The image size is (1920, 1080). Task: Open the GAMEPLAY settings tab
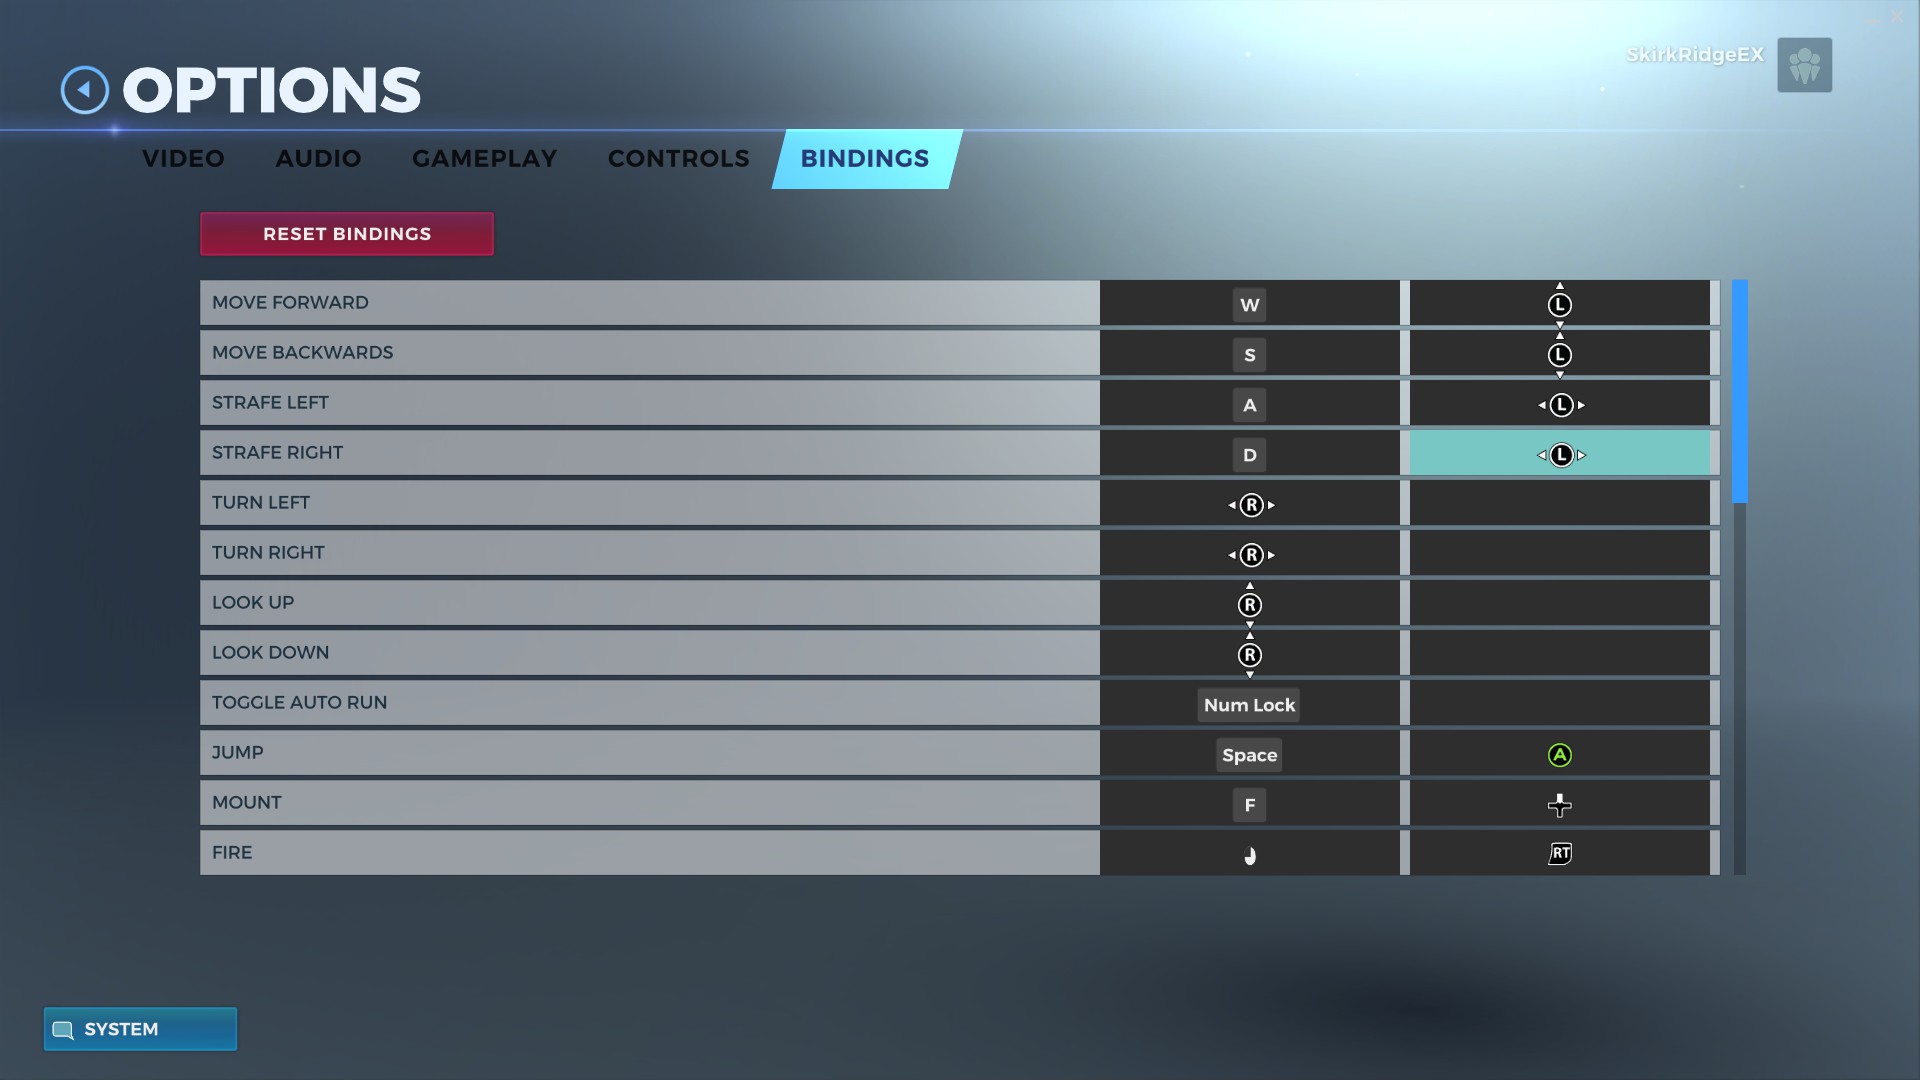click(x=484, y=158)
